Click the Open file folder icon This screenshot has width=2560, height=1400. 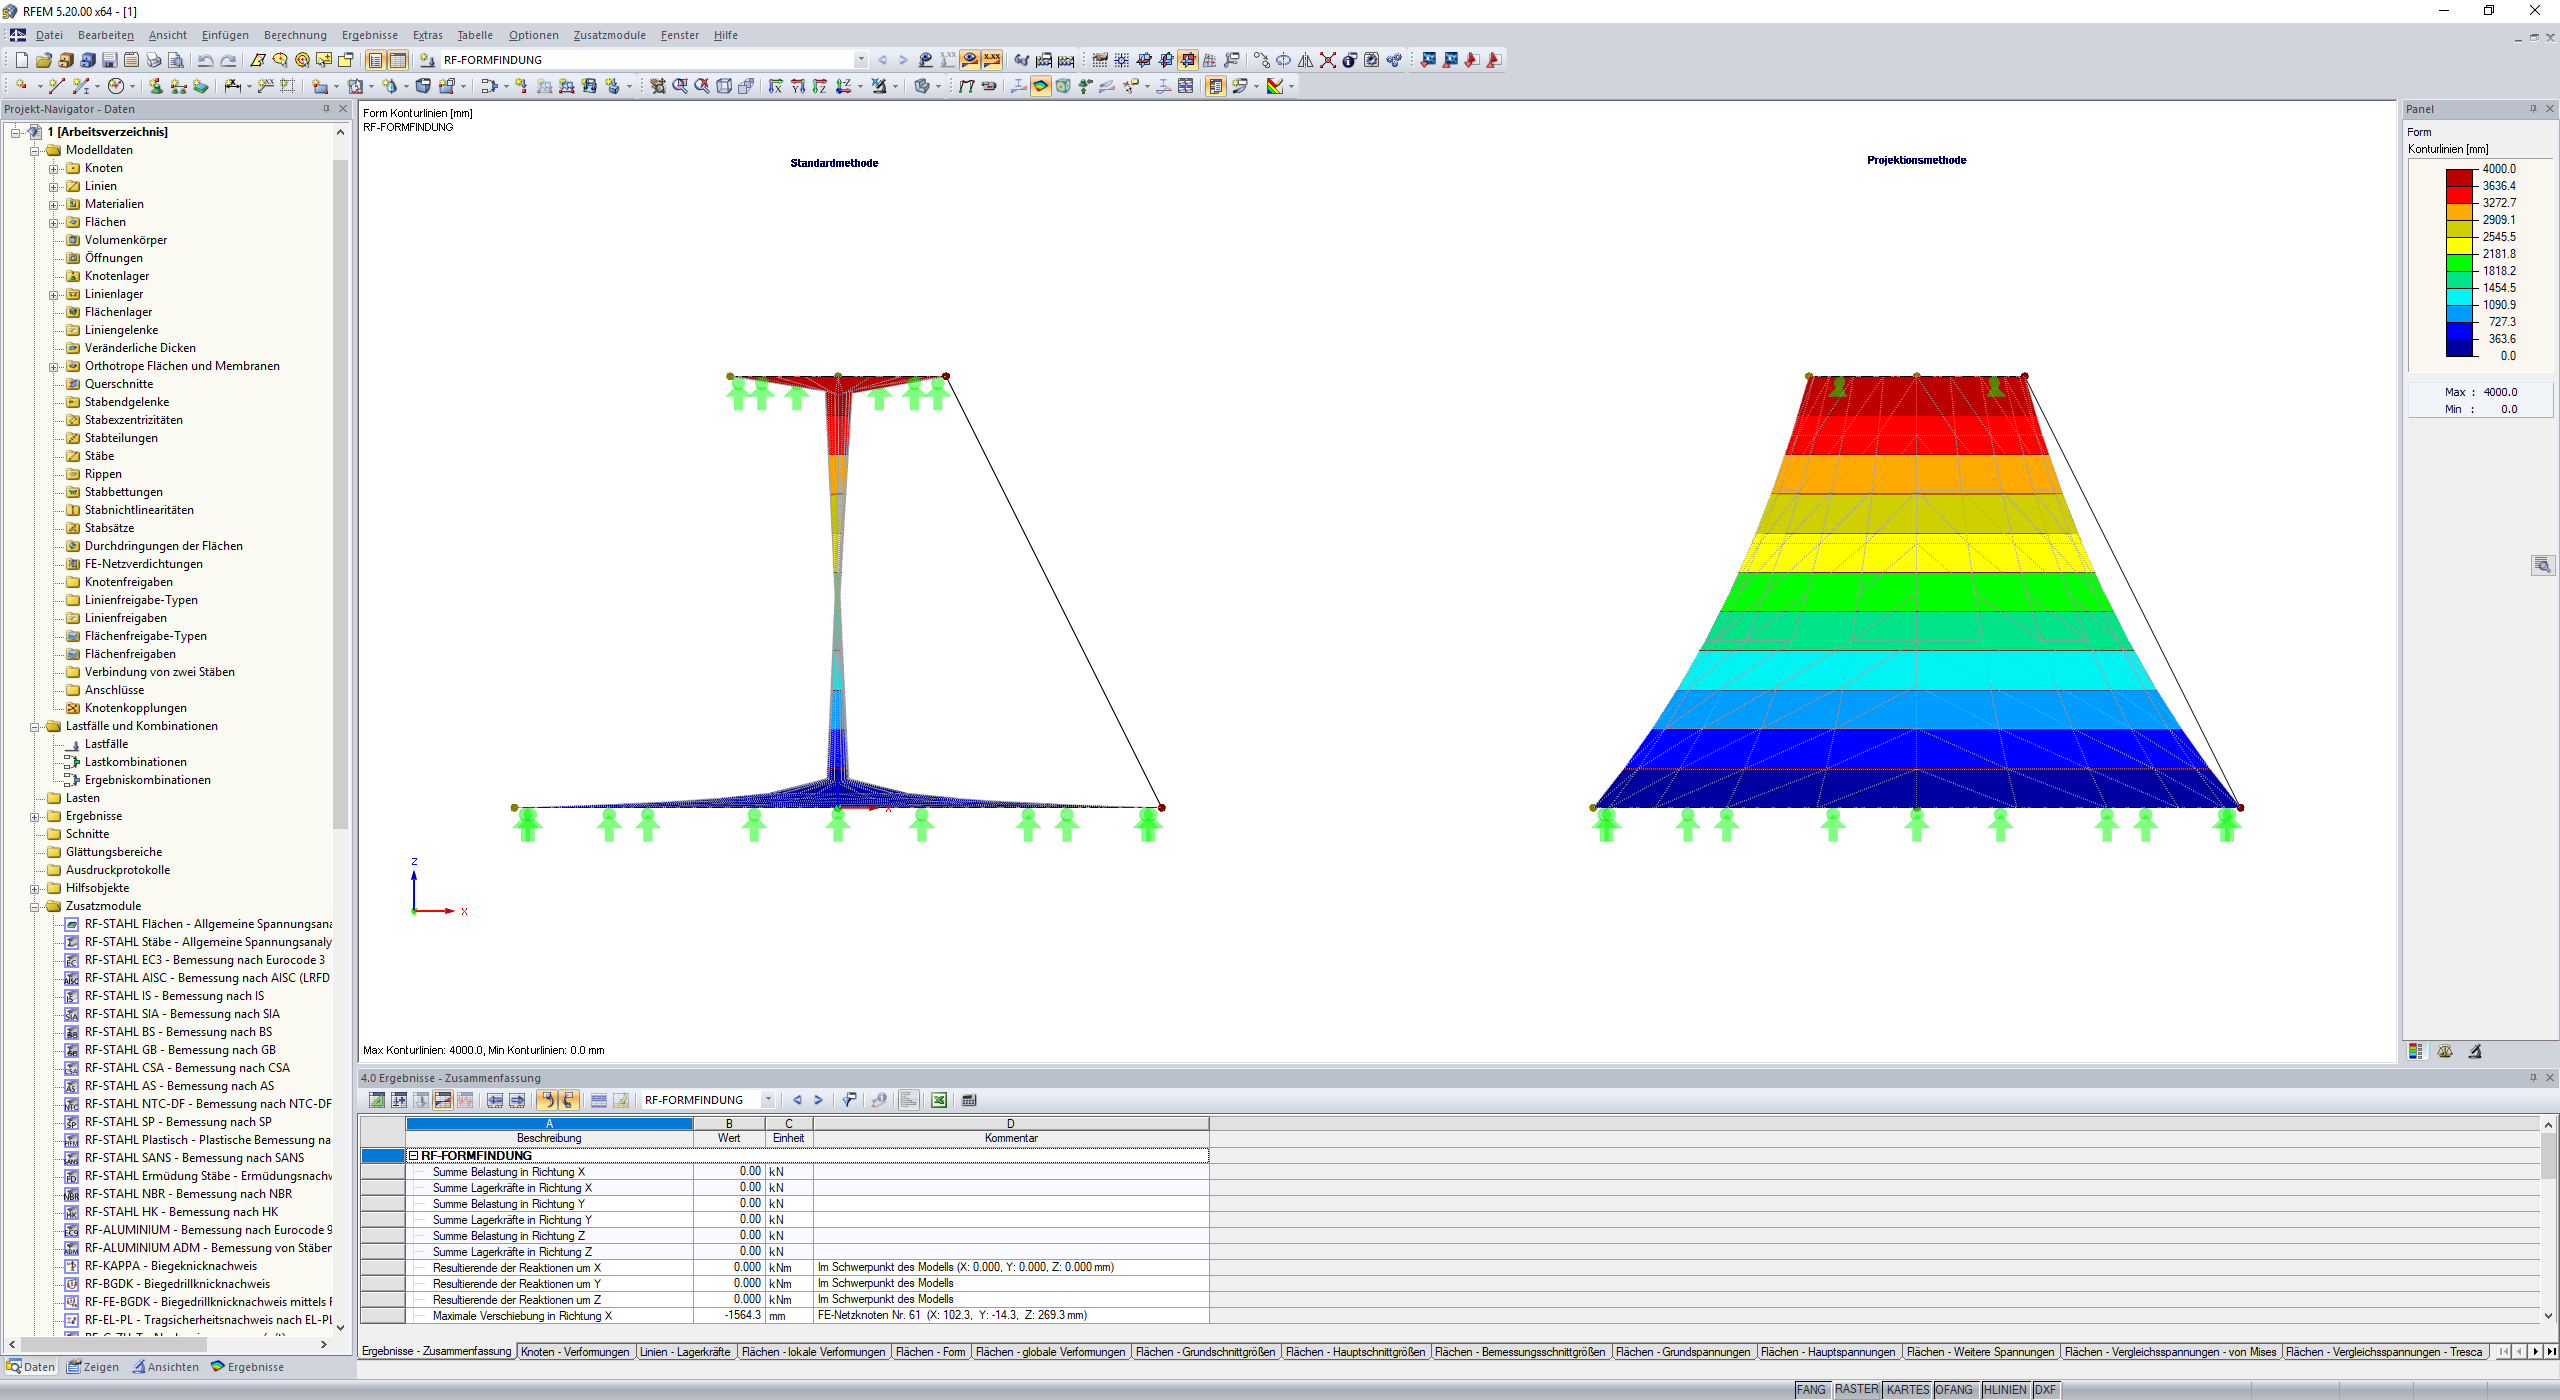coord(43,60)
